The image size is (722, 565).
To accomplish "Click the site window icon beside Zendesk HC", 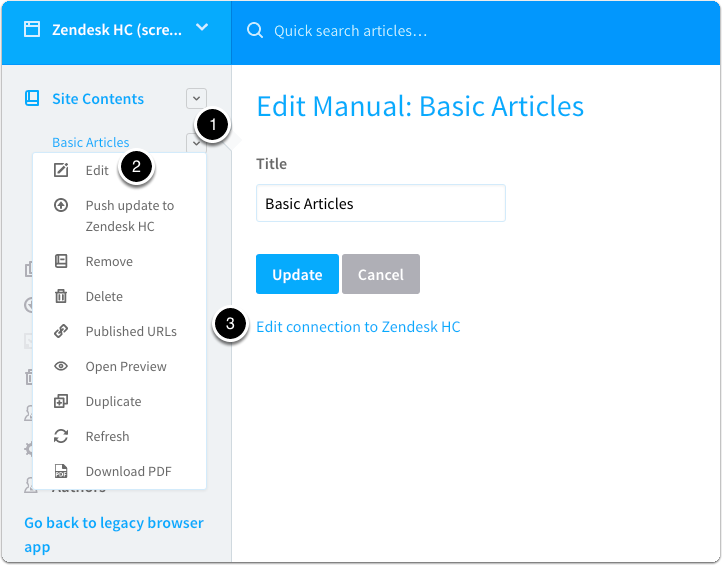I will pos(32,29).
